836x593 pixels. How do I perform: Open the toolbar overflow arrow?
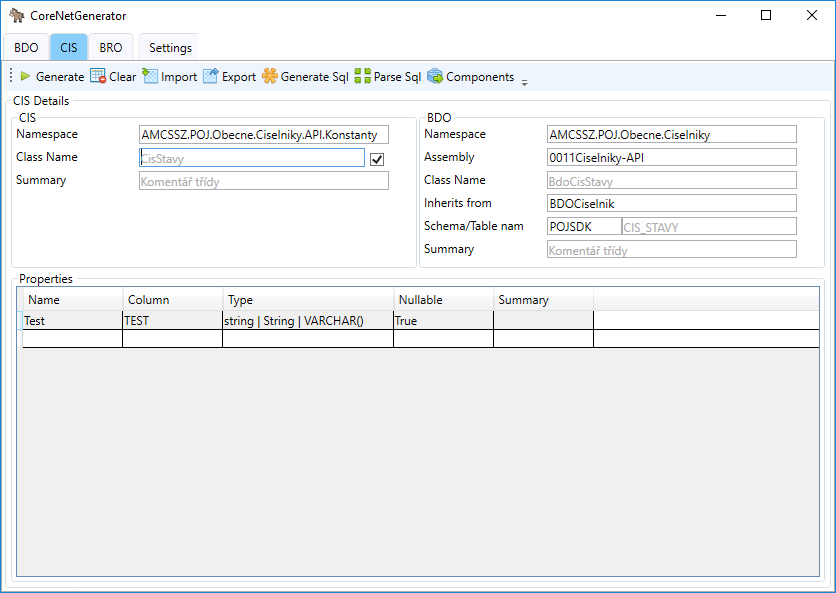525,83
